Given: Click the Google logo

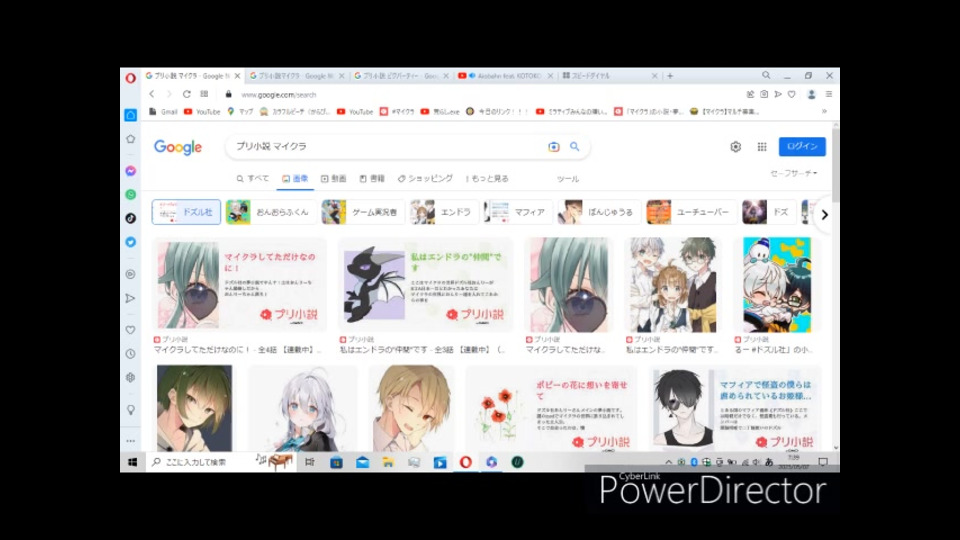Looking at the screenshot, I should pyautogui.click(x=178, y=147).
